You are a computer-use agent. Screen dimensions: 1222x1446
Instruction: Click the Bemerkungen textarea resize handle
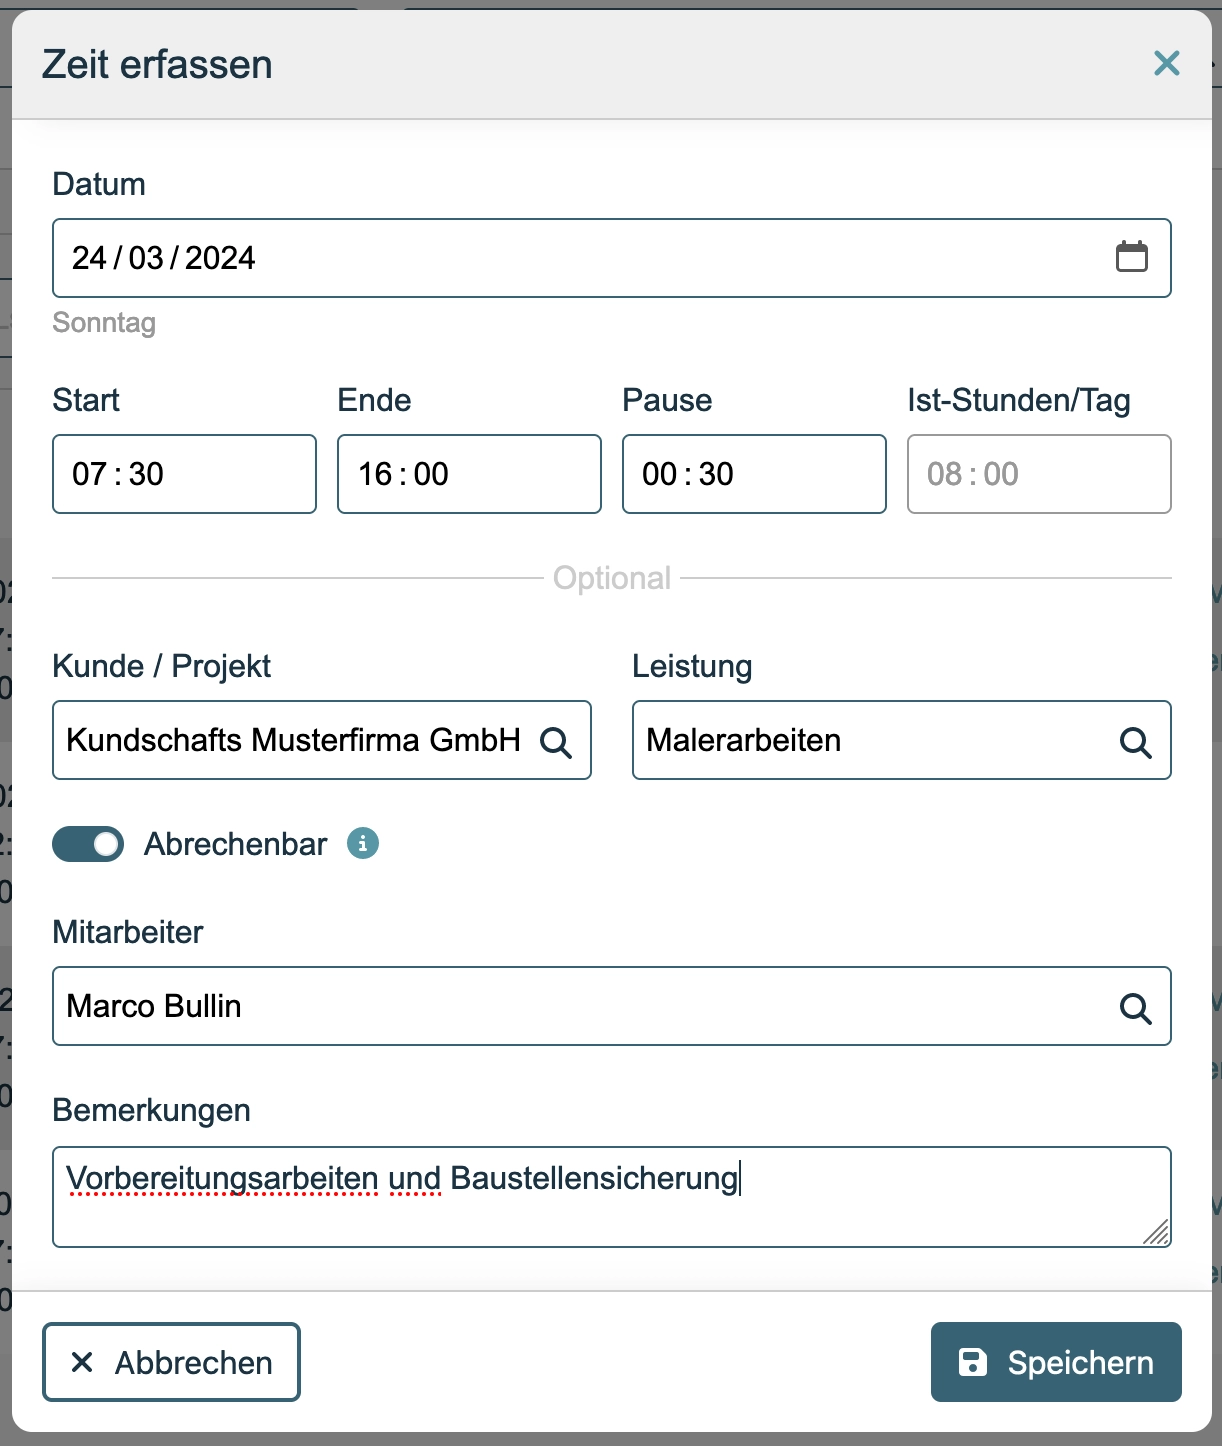pos(1156,1232)
